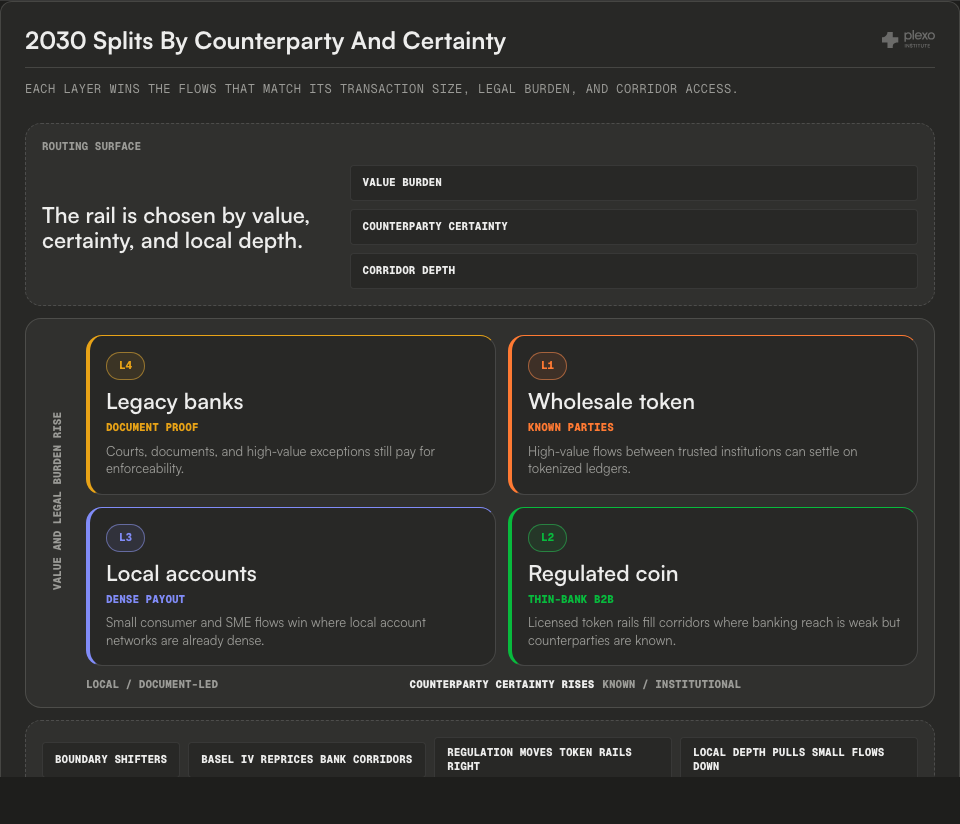This screenshot has height=824, width=960.
Task: Click the Known Parties tag
Action: [x=571, y=427]
